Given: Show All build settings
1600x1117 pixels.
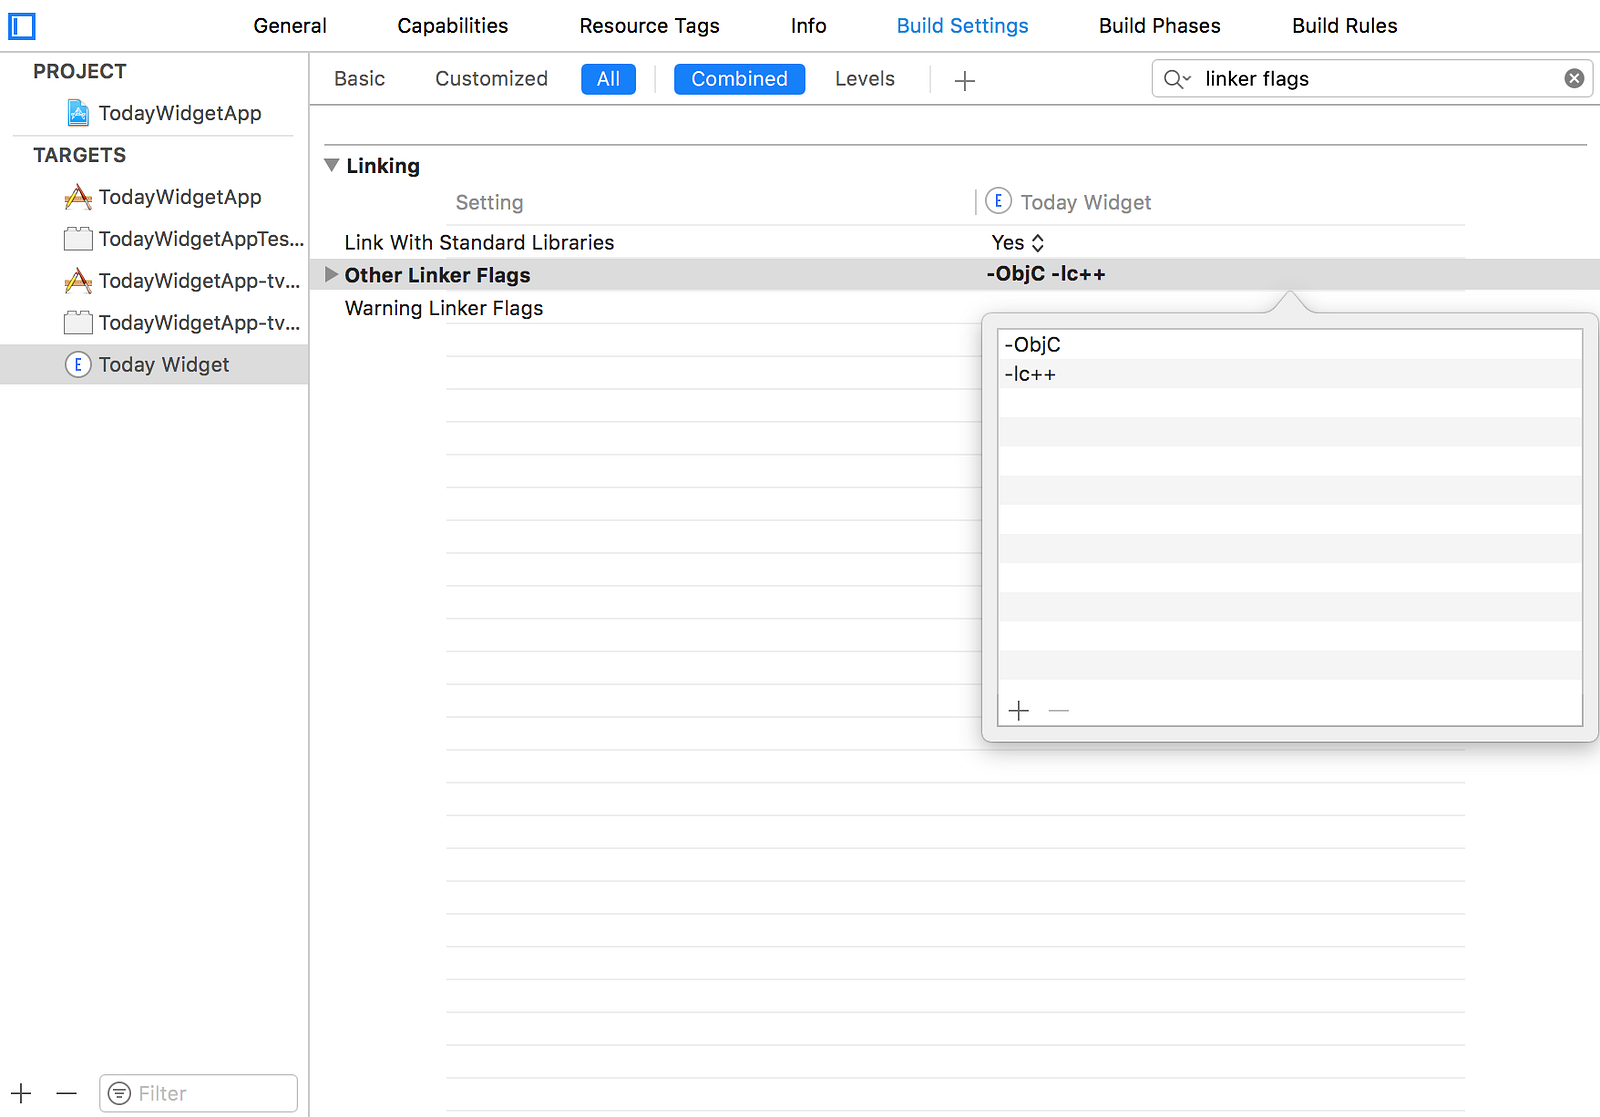Looking at the screenshot, I should (608, 79).
